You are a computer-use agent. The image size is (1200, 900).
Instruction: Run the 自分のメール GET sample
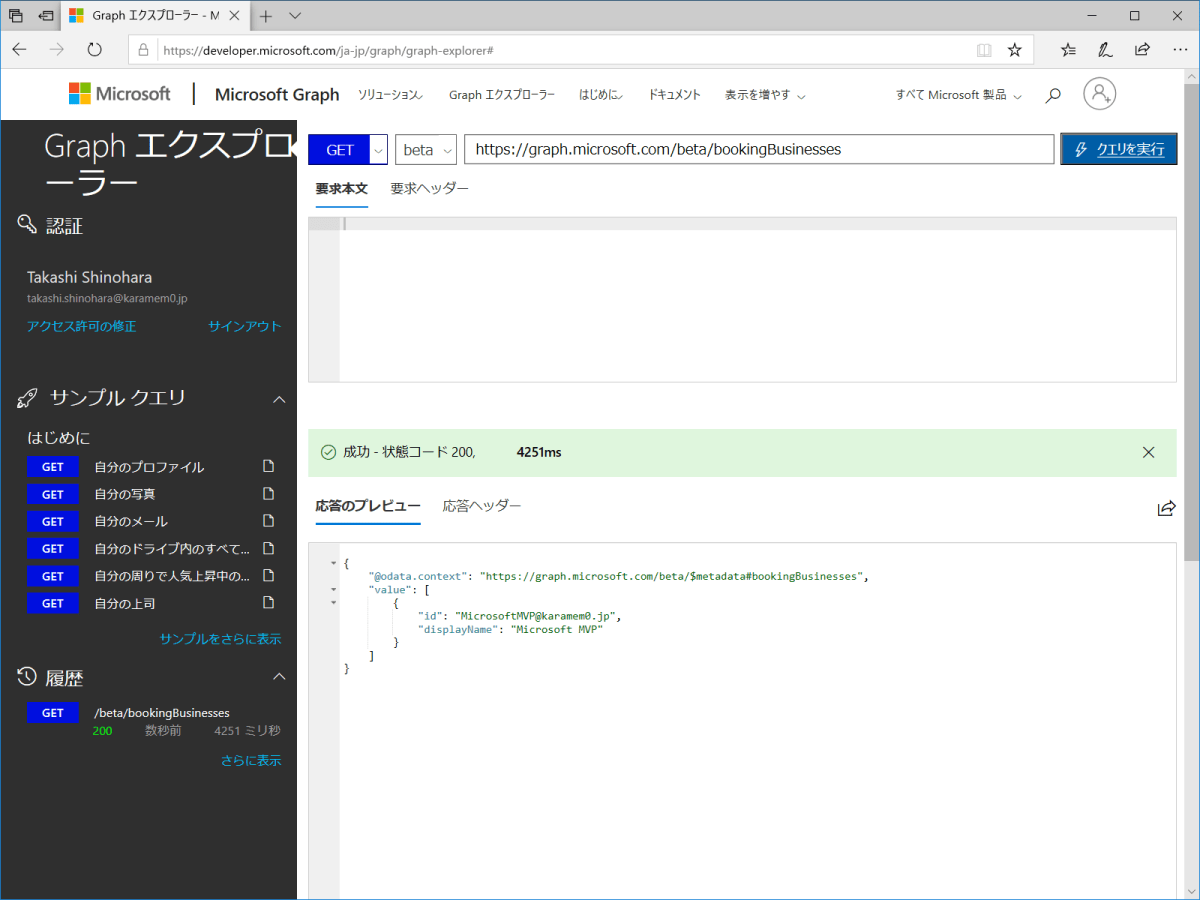click(53, 521)
